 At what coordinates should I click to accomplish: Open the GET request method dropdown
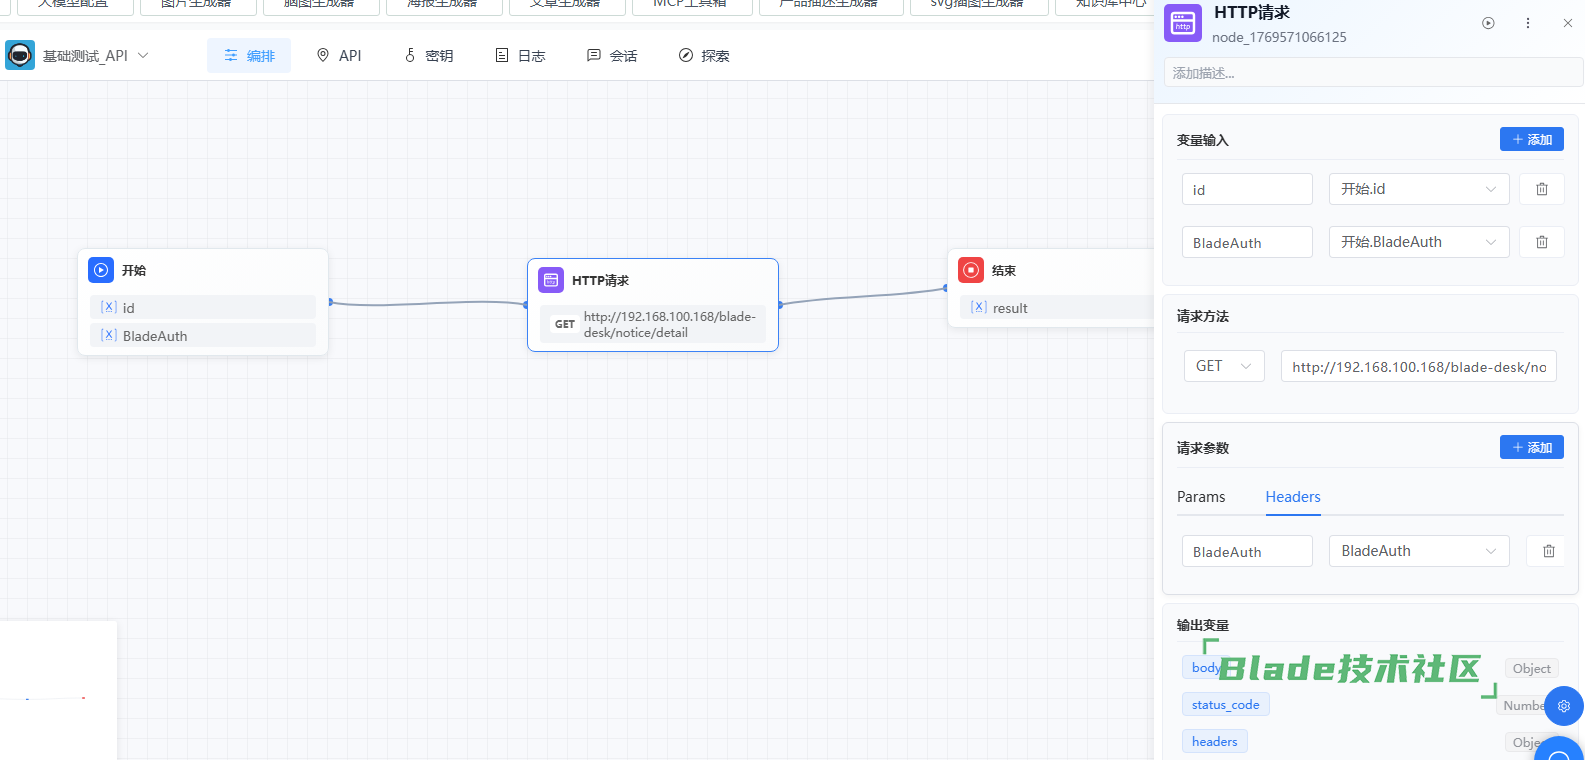1223,366
